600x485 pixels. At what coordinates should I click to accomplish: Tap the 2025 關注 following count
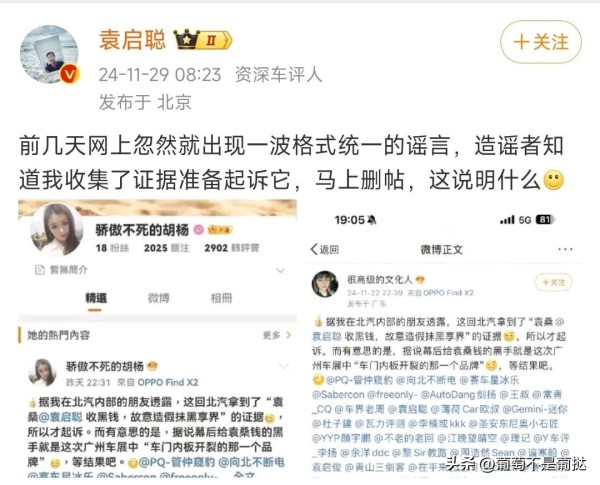[x=166, y=248]
